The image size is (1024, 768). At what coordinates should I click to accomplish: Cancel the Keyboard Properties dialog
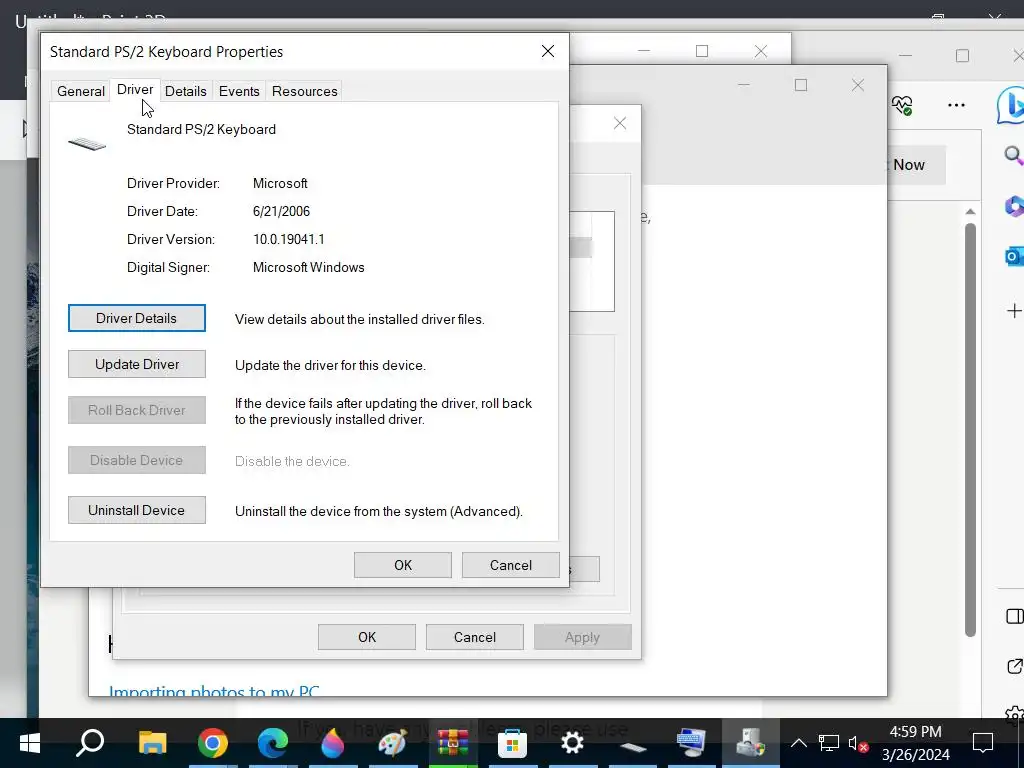click(x=511, y=565)
